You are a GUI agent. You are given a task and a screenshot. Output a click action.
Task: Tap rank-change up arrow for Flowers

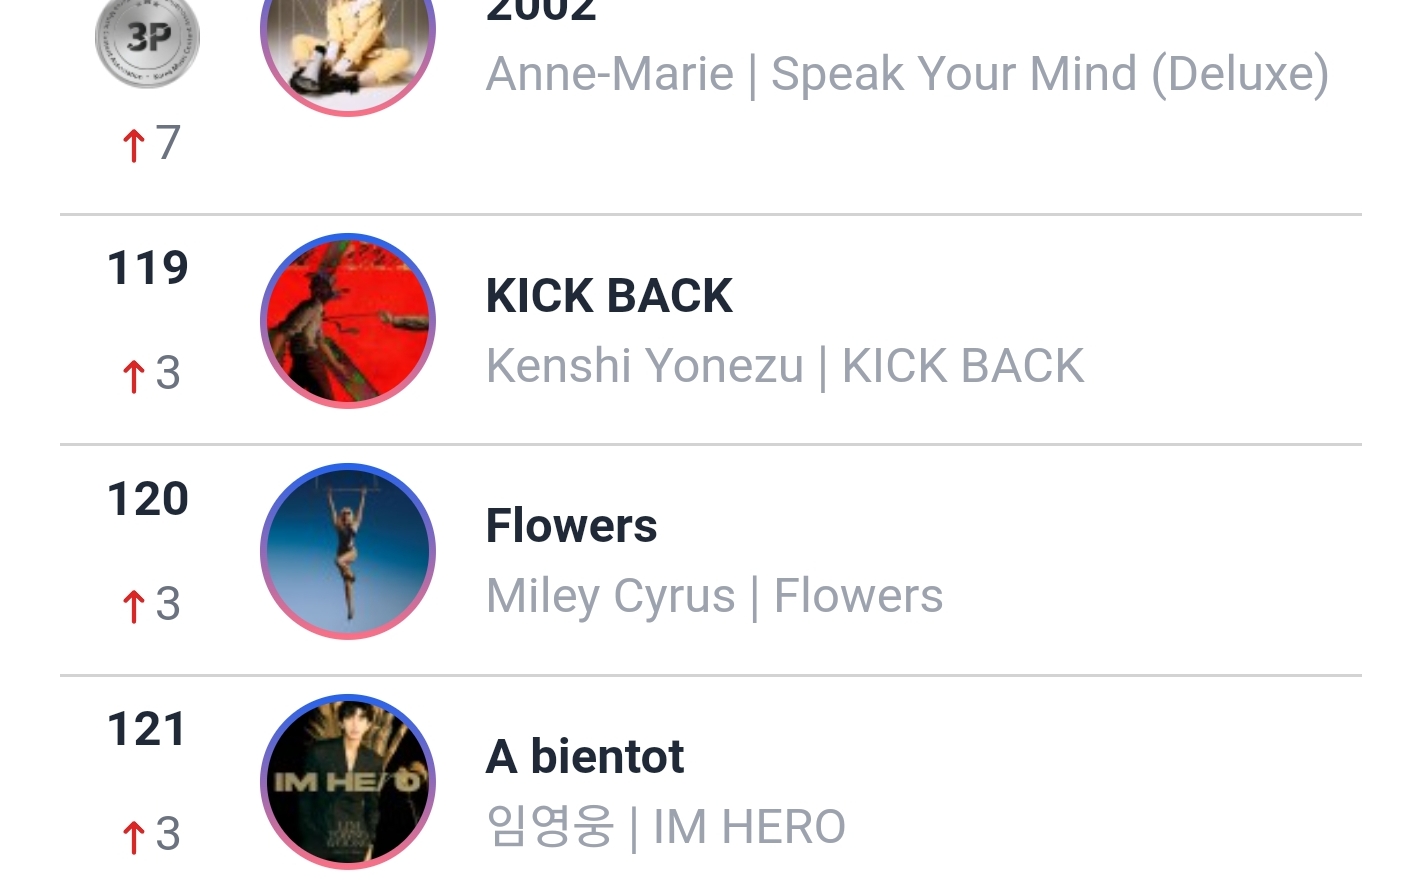coord(133,606)
